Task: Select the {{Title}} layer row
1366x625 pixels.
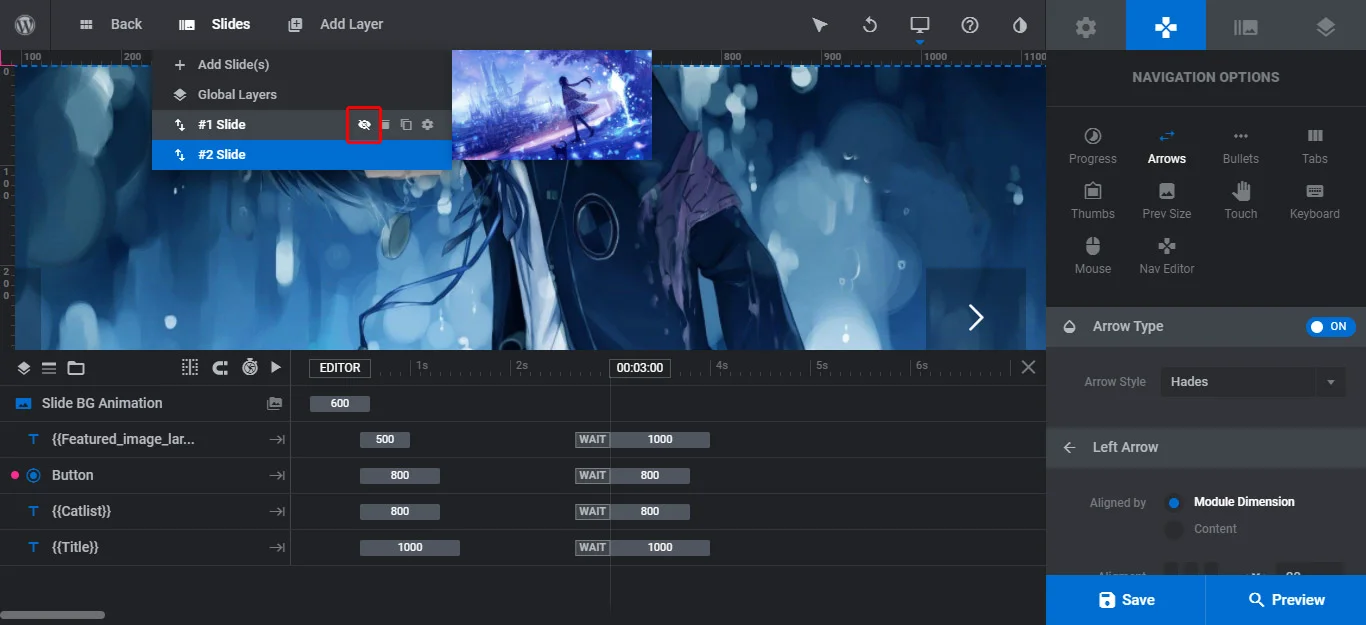Action: pyautogui.click(x=145, y=548)
